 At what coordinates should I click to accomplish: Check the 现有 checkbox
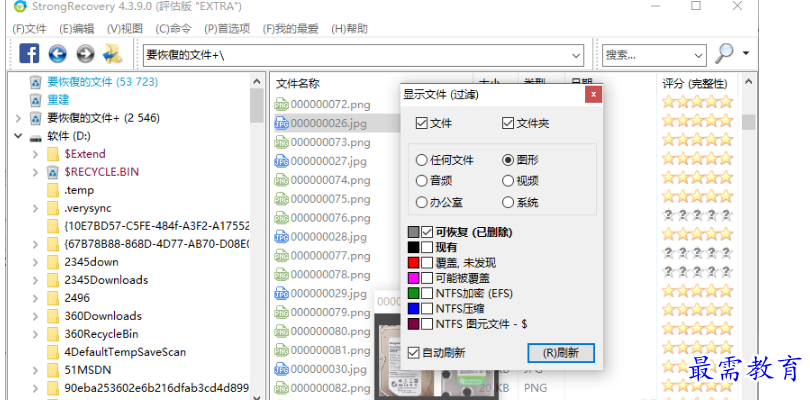[x=427, y=248]
